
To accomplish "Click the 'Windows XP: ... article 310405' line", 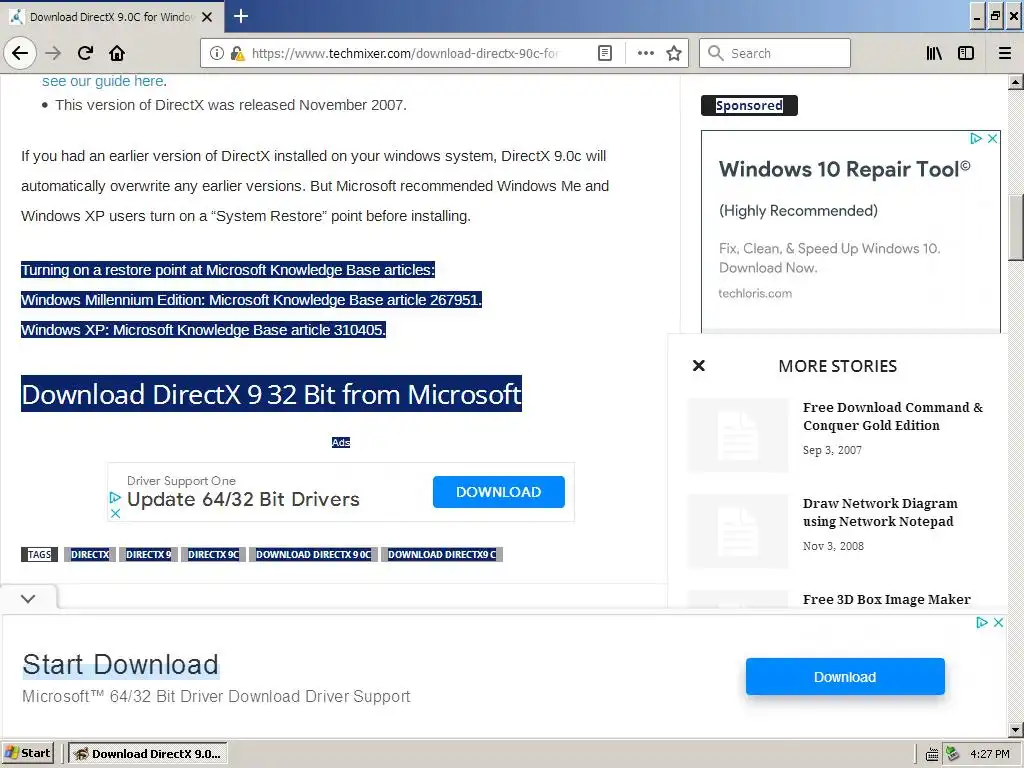I will pos(203,330).
